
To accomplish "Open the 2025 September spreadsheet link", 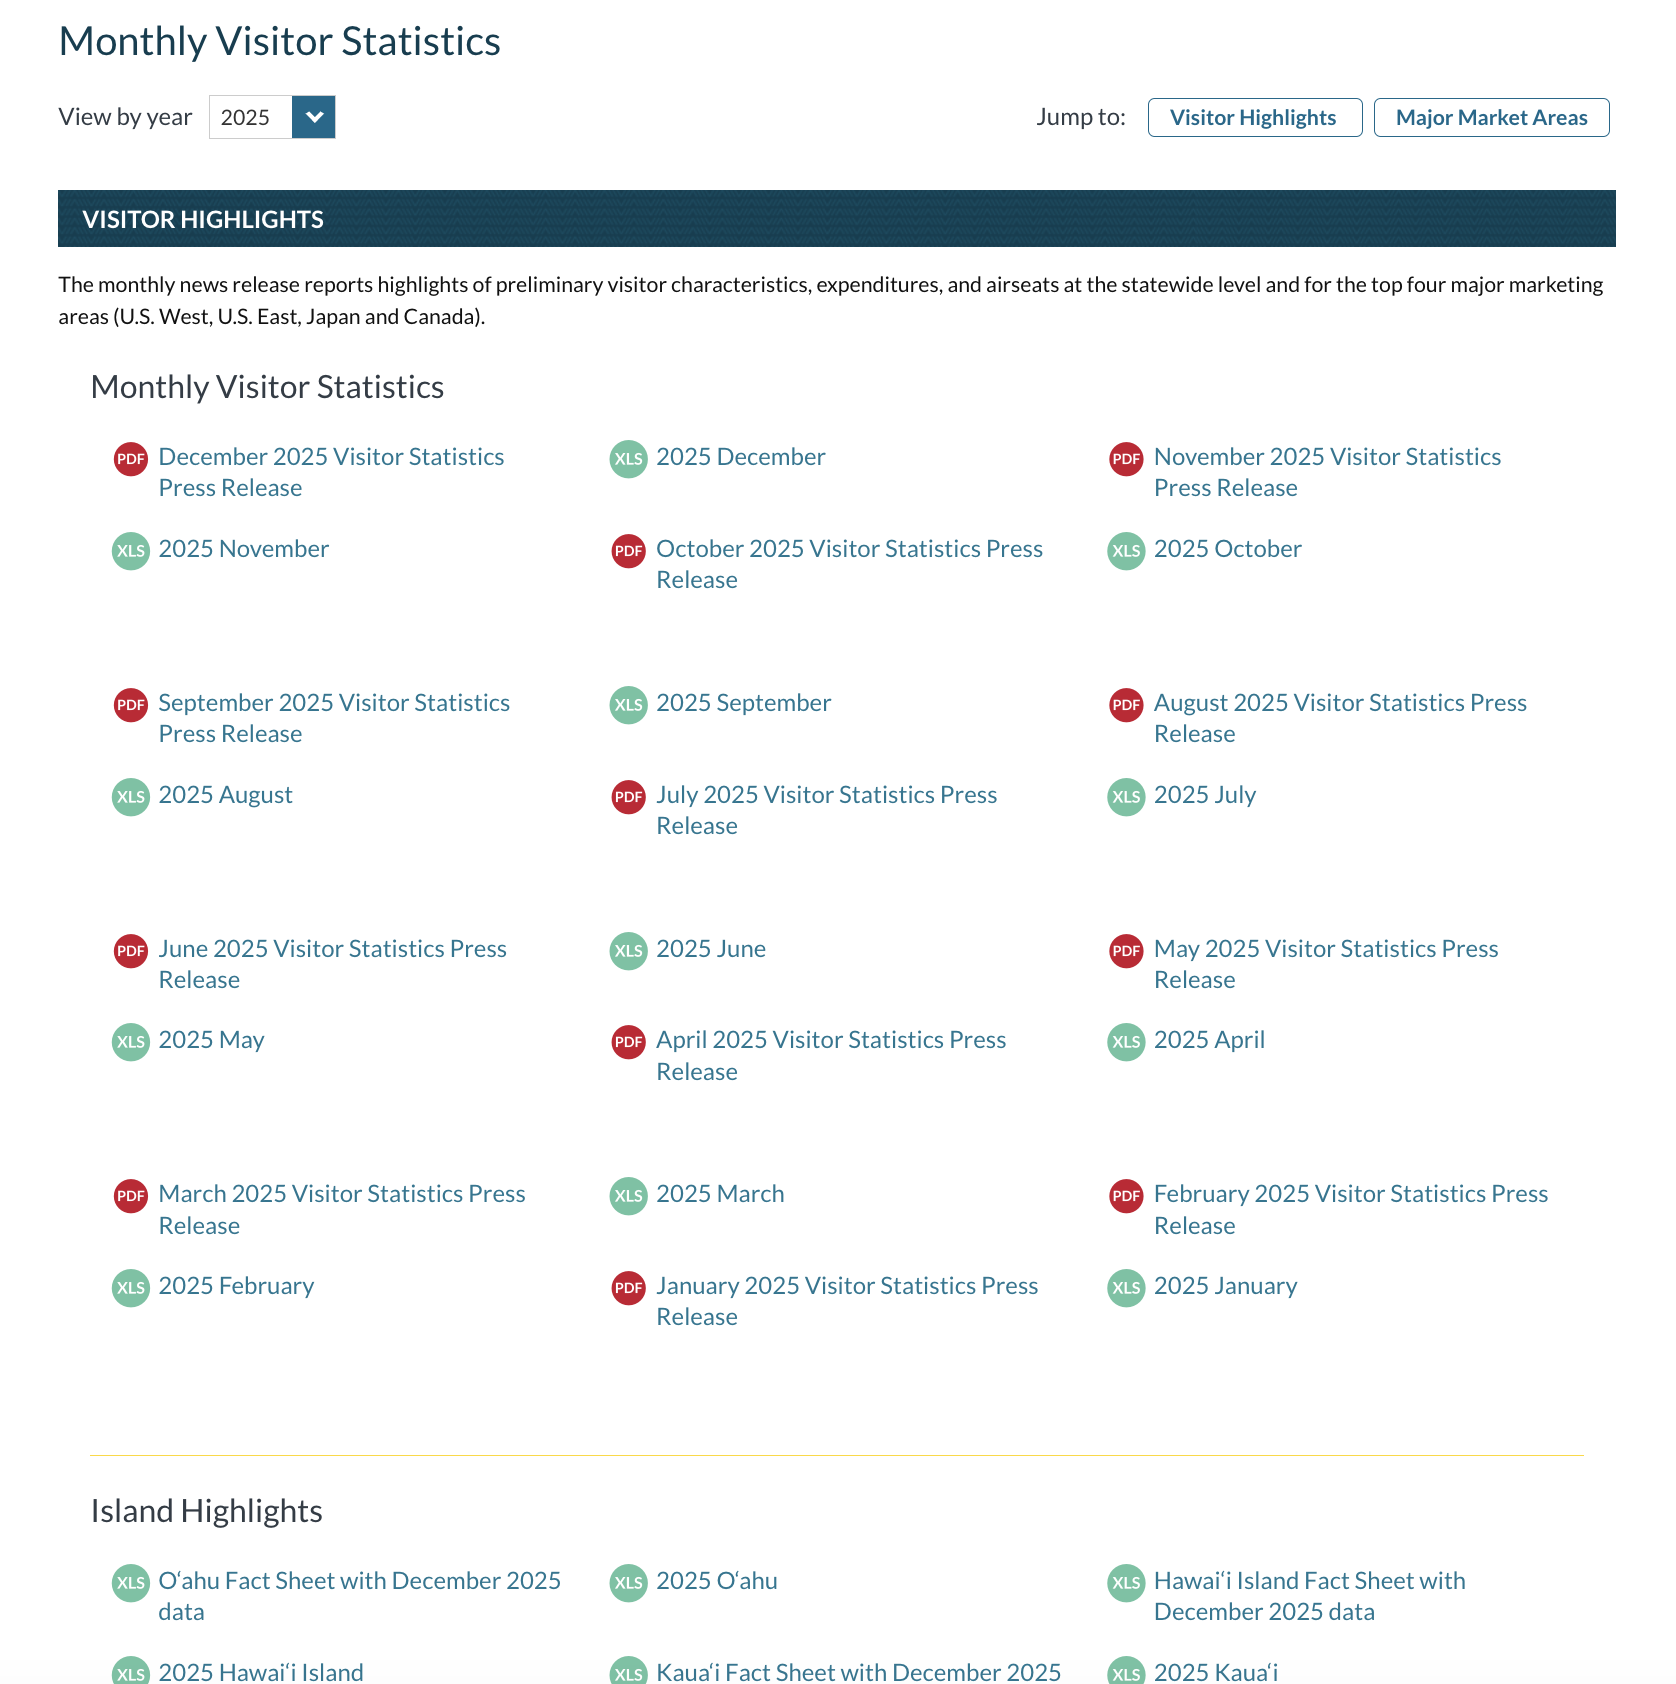I will click(744, 703).
